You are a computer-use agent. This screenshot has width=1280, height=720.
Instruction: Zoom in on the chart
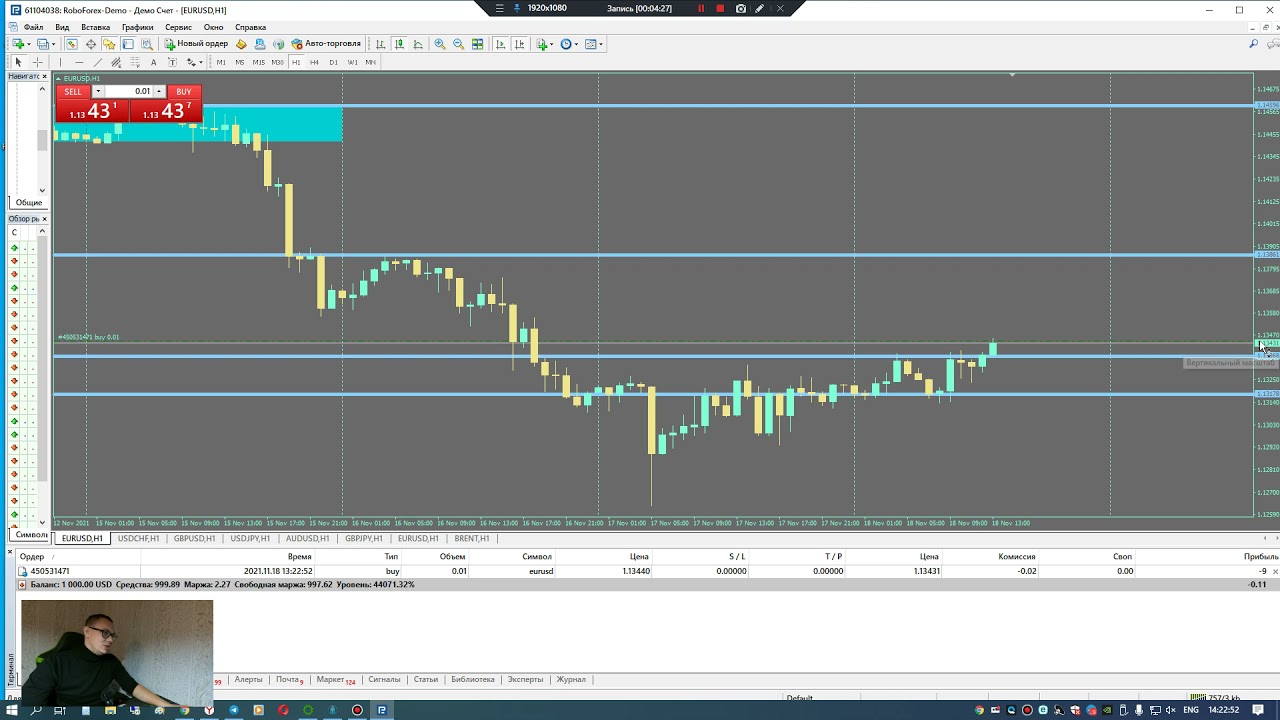coord(440,44)
